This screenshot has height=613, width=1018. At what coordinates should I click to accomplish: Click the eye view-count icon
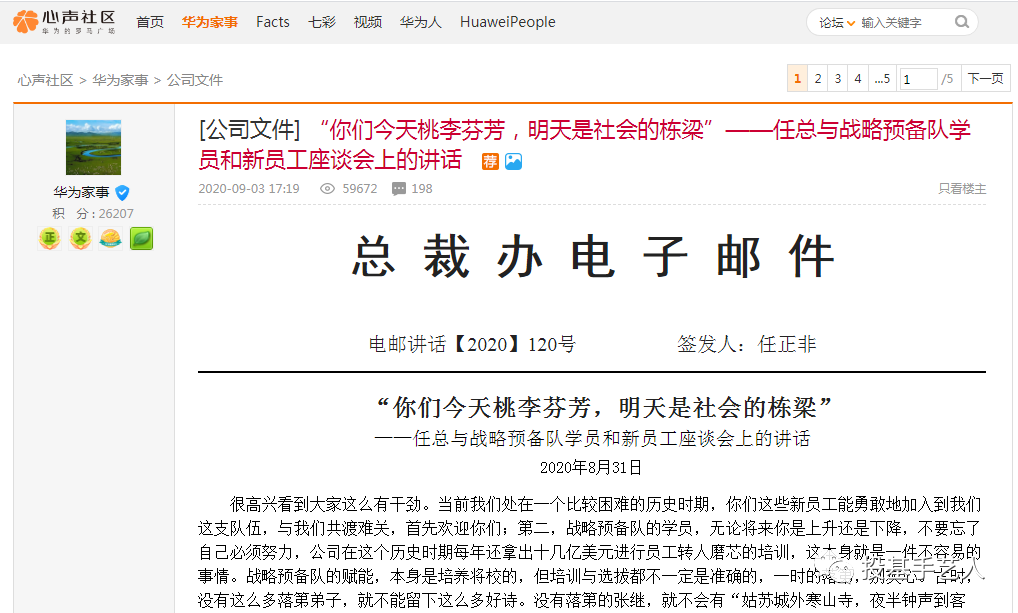click(x=327, y=189)
